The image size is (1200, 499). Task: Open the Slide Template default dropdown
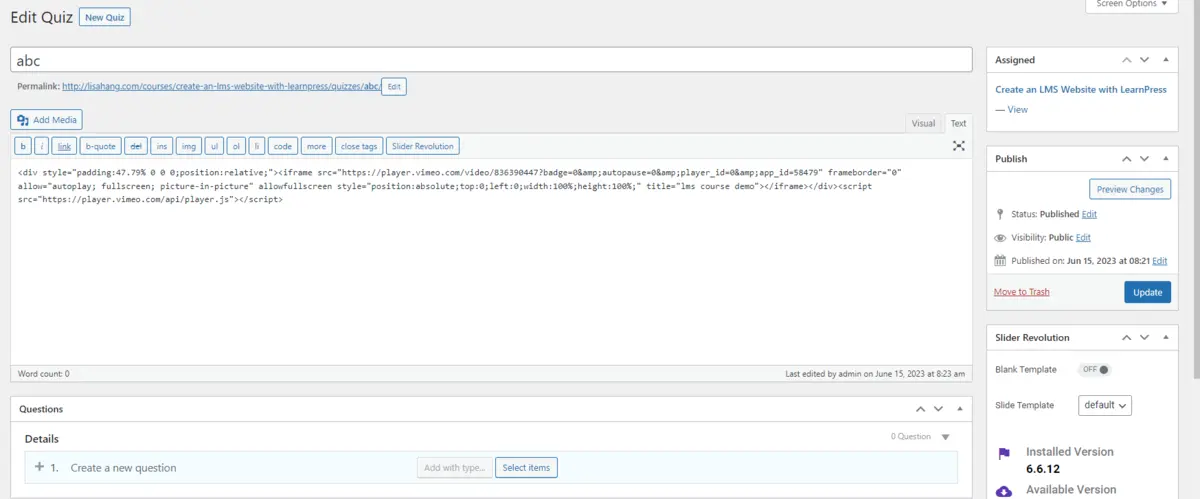point(1105,405)
